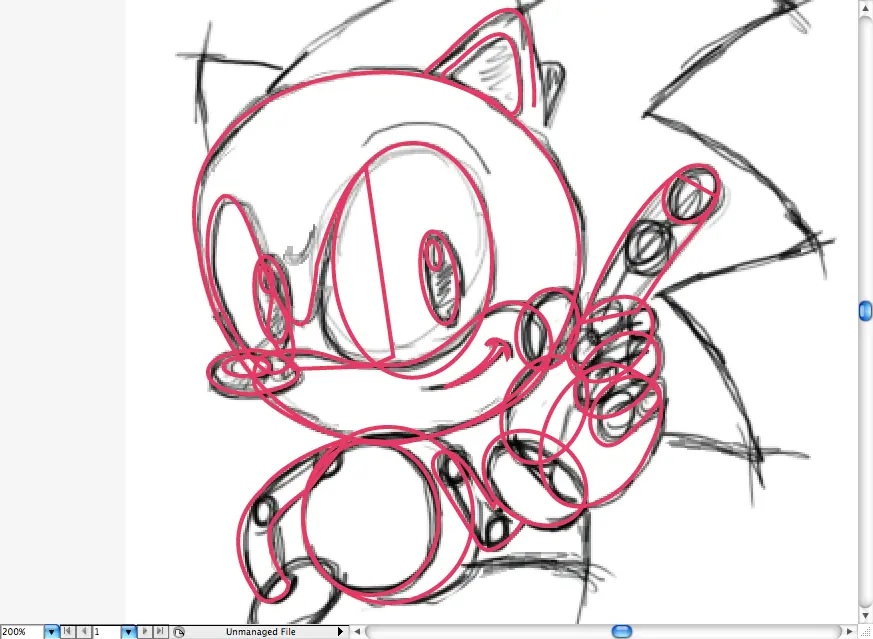Viewport: 873px width, 639px height.
Task: Click the horizontal scrollbar left arrow
Action: tap(357, 632)
